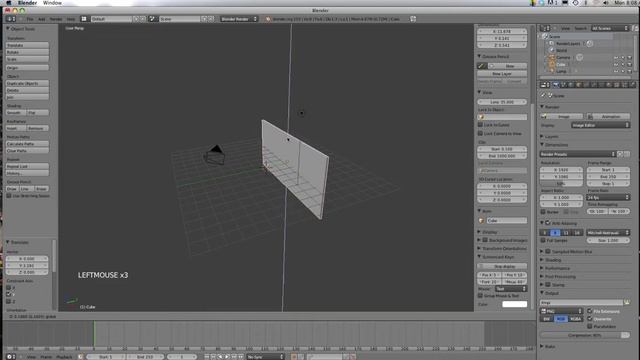
Task: Select the Camera item in outliner
Action: 563,58
